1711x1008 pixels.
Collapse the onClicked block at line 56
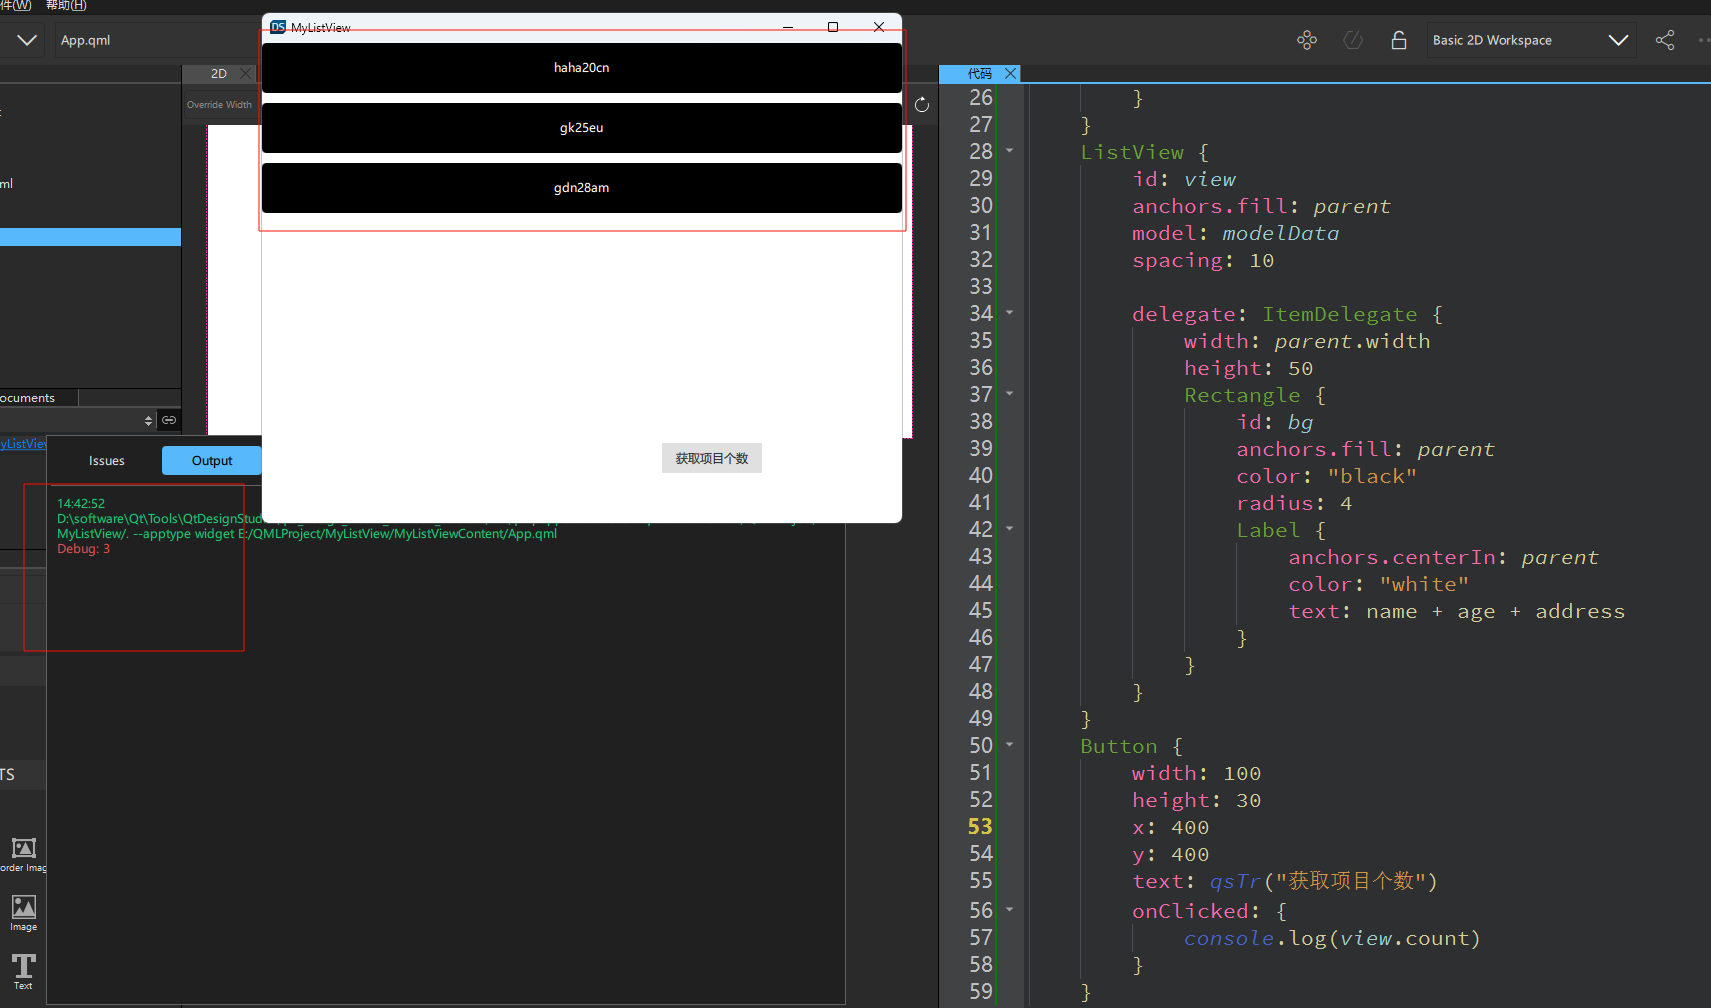point(1009,910)
